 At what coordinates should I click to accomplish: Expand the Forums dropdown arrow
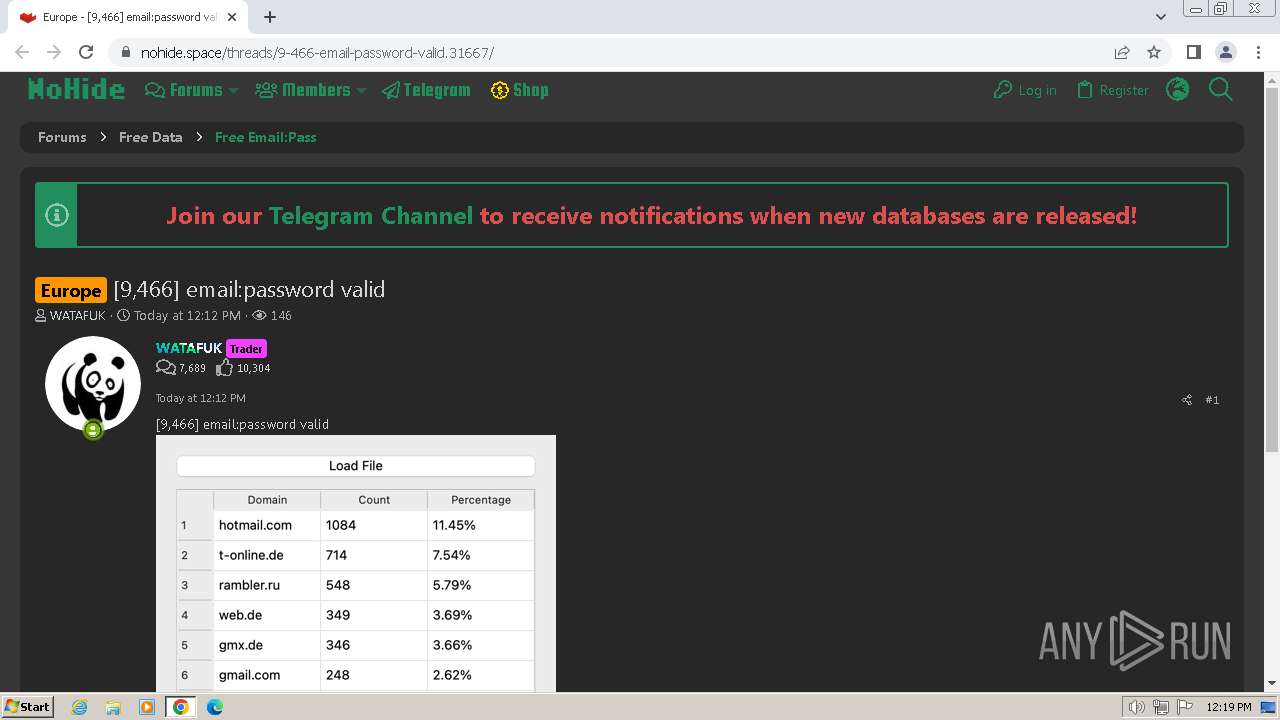pyautogui.click(x=233, y=90)
